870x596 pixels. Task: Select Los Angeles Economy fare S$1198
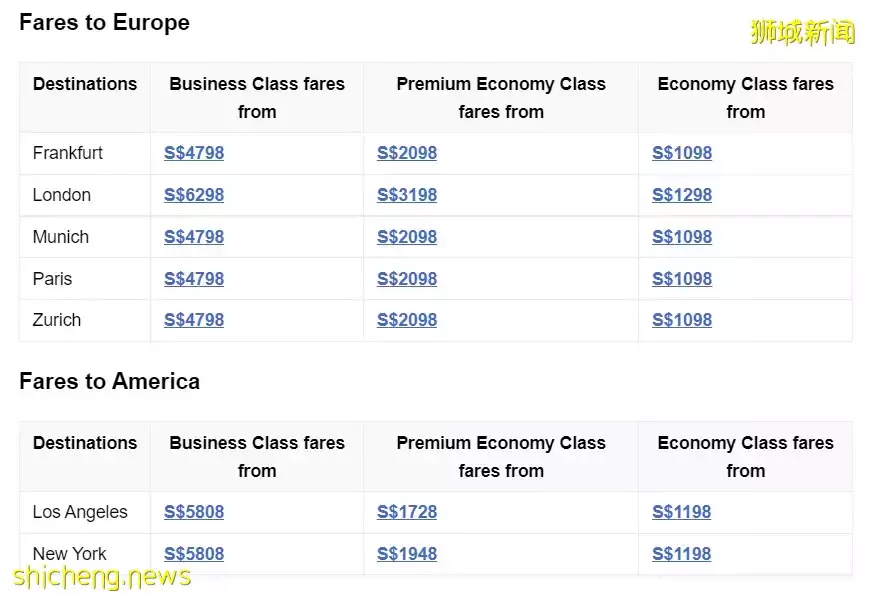click(x=682, y=512)
